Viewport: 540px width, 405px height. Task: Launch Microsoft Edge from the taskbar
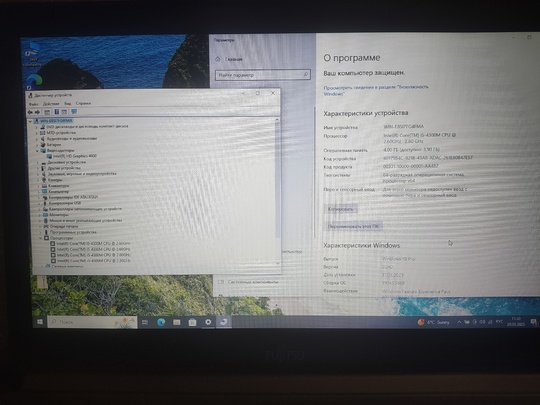tap(161, 322)
